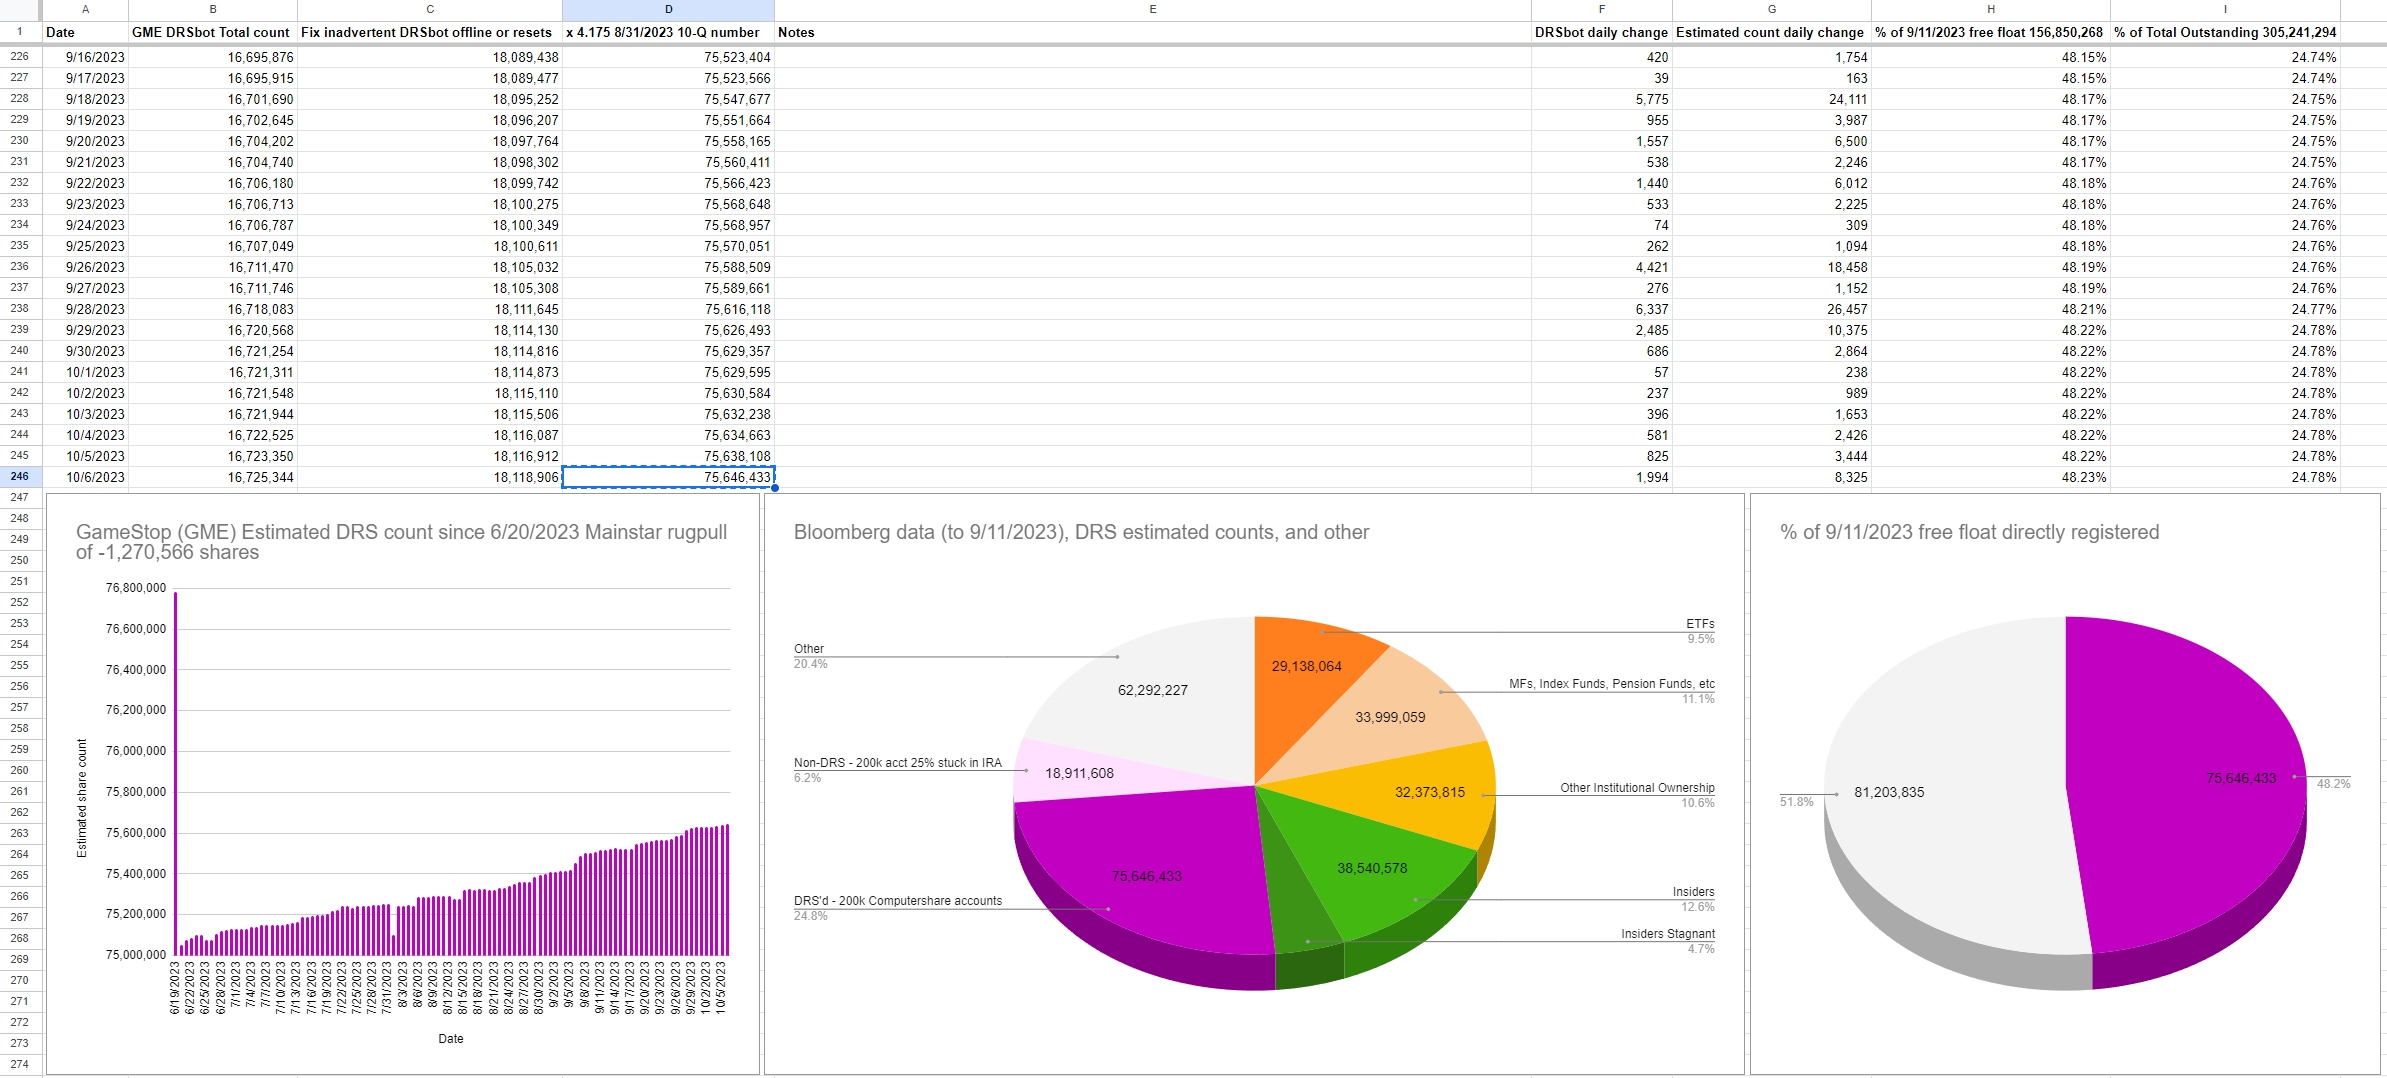Select row 1 header
Image resolution: width=2387 pixels, height=1078 pixels.
pos(20,32)
